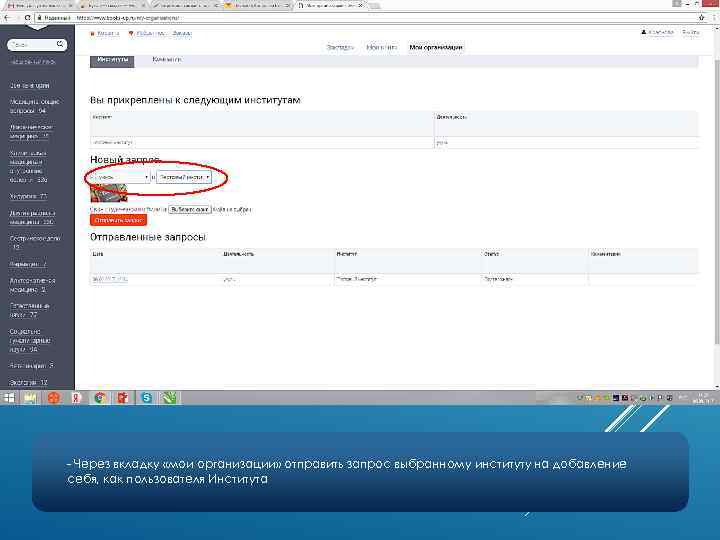Click the red Отправить запрос button
Image resolution: width=720 pixels, height=540 pixels.
click(x=118, y=220)
